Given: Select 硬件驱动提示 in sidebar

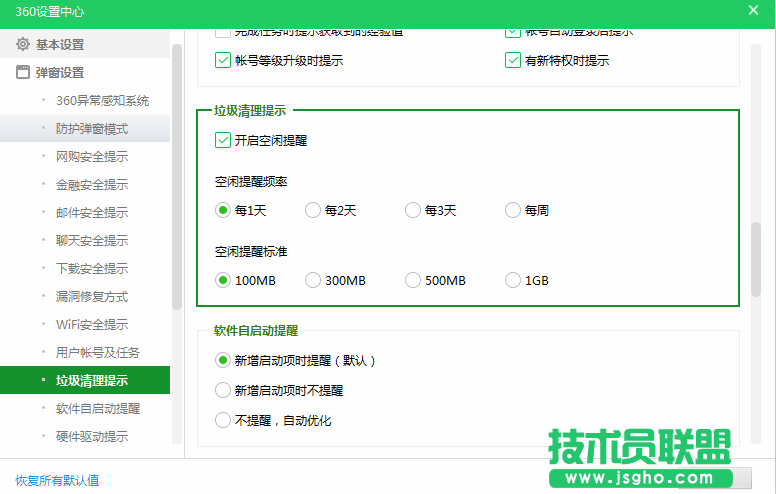Looking at the screenshot, I should [x=85, y=436].
